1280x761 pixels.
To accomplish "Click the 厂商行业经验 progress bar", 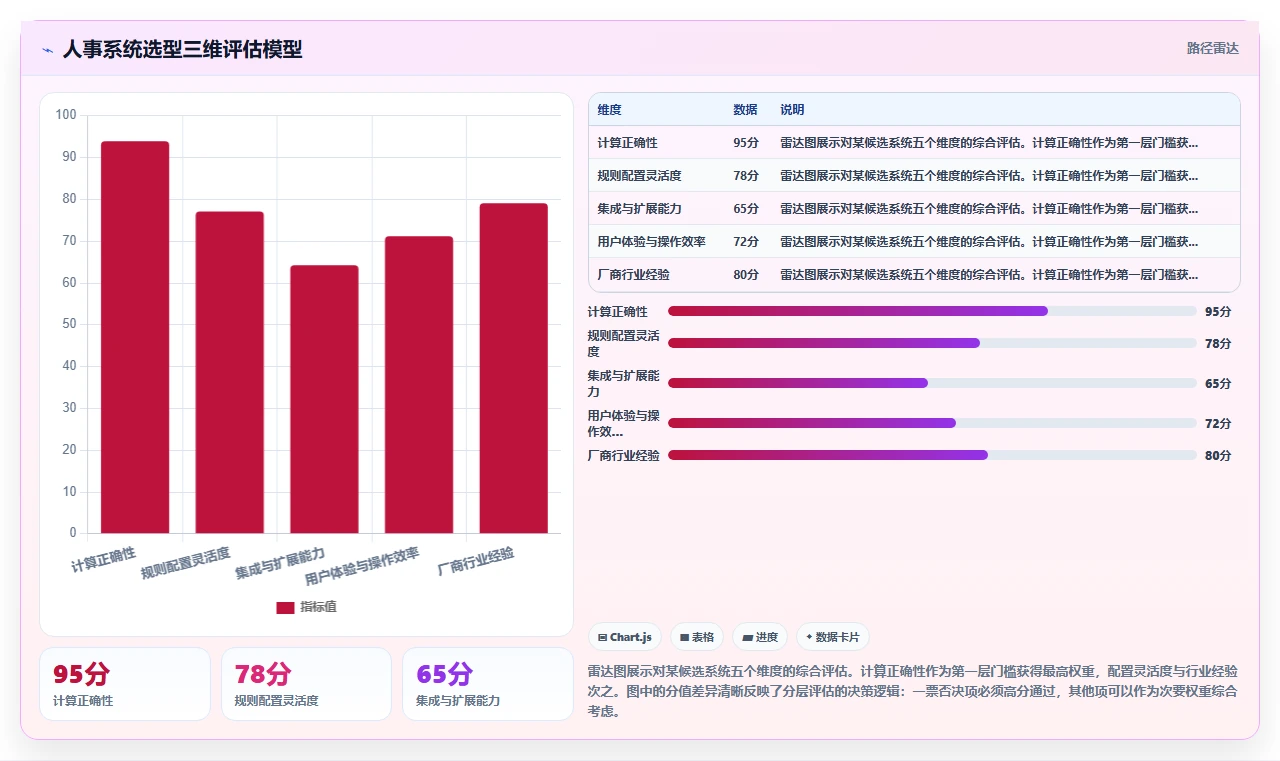I will click(932, 455).
